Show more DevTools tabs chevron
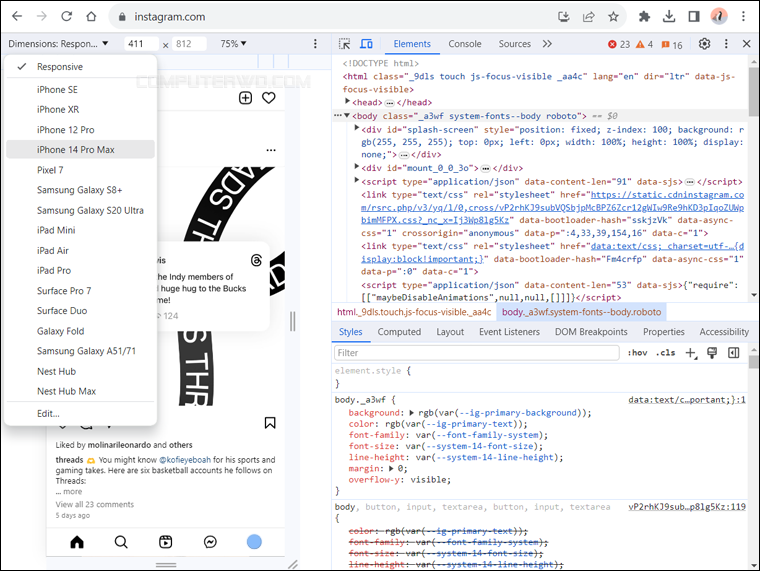The height and width of the screenshot is (571, 760). pos(547,44)
